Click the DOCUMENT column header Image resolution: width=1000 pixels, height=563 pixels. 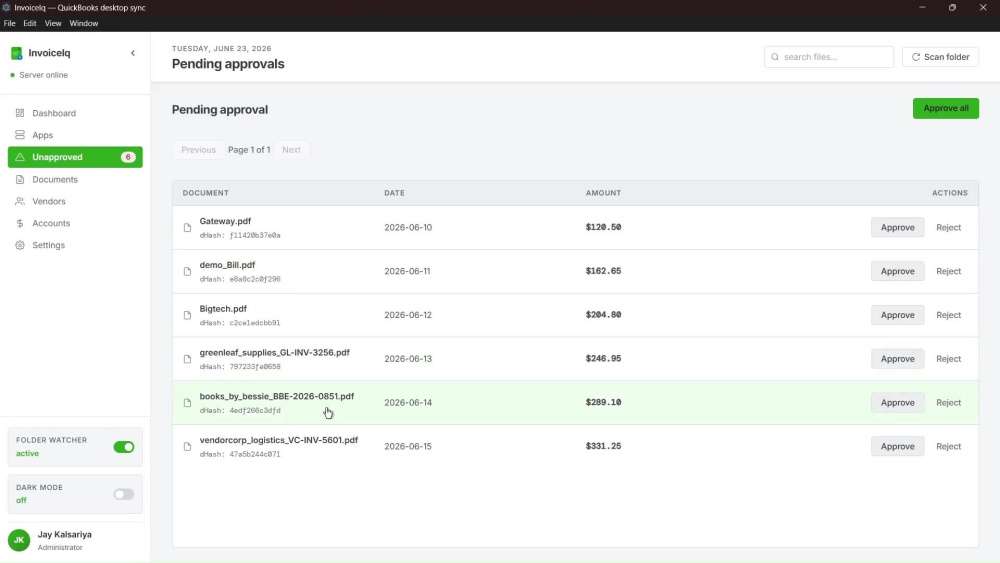tap(205, 193)
